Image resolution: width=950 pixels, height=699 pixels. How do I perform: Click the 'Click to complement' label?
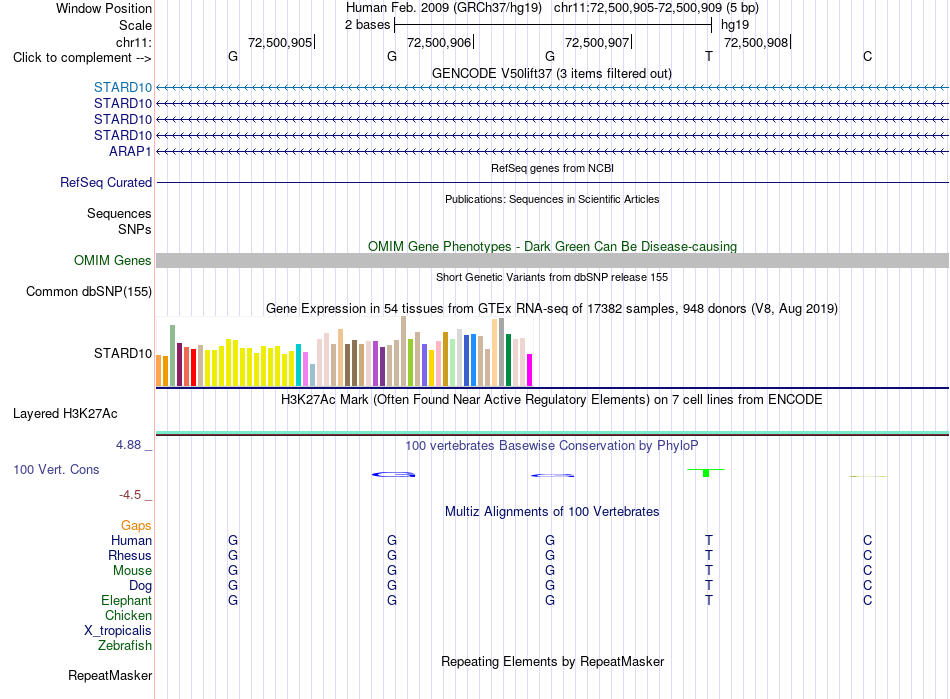pos(82,58)
